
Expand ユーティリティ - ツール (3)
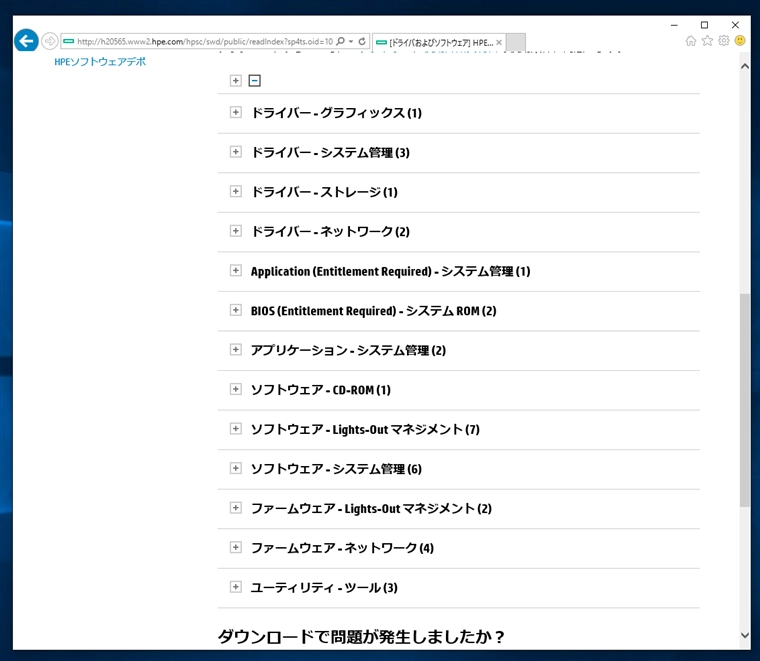236,587
